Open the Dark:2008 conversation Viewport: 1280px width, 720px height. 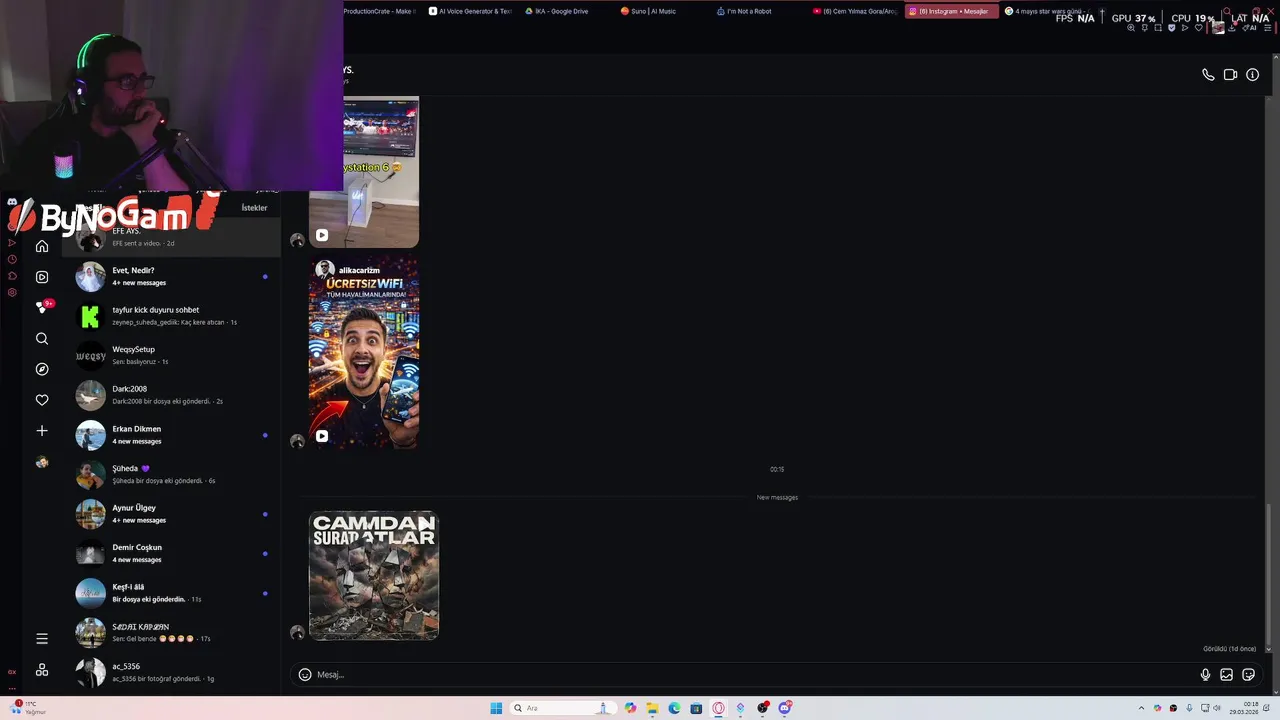pyautogui.click(x=171, y=395)
